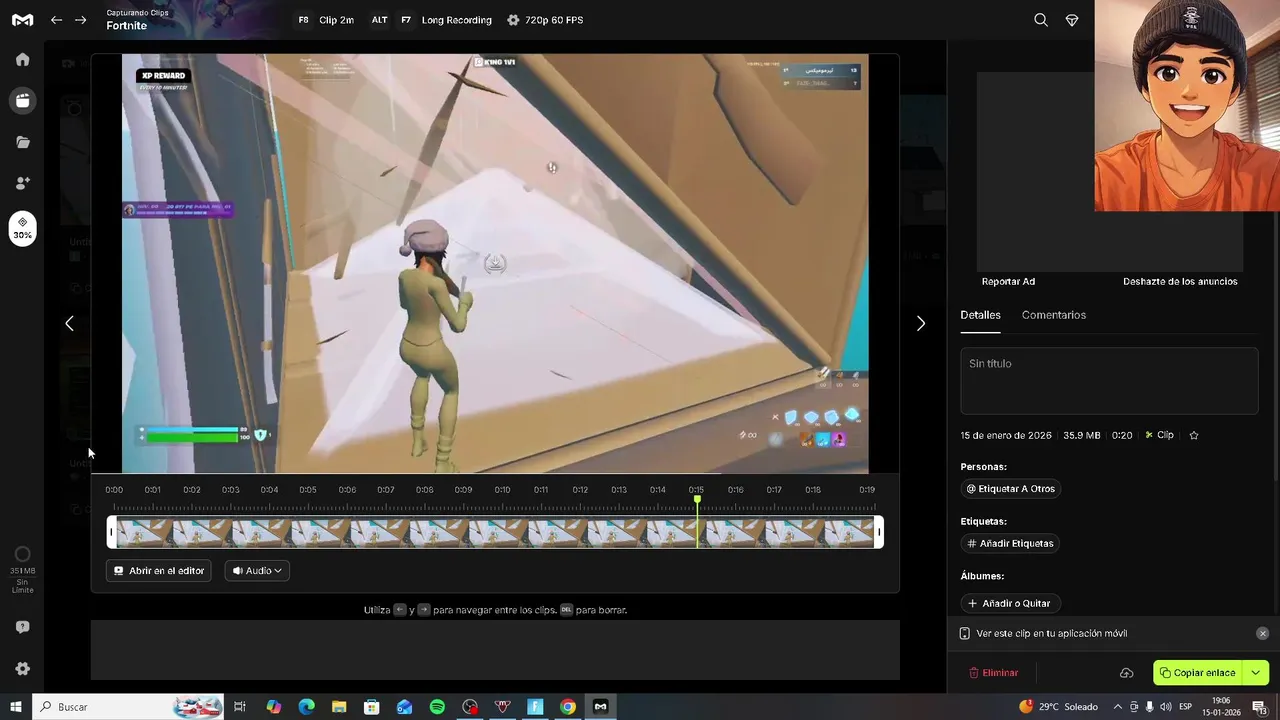
Task: Click the 35.9 MB file size text
Action: pos(1082,435)
